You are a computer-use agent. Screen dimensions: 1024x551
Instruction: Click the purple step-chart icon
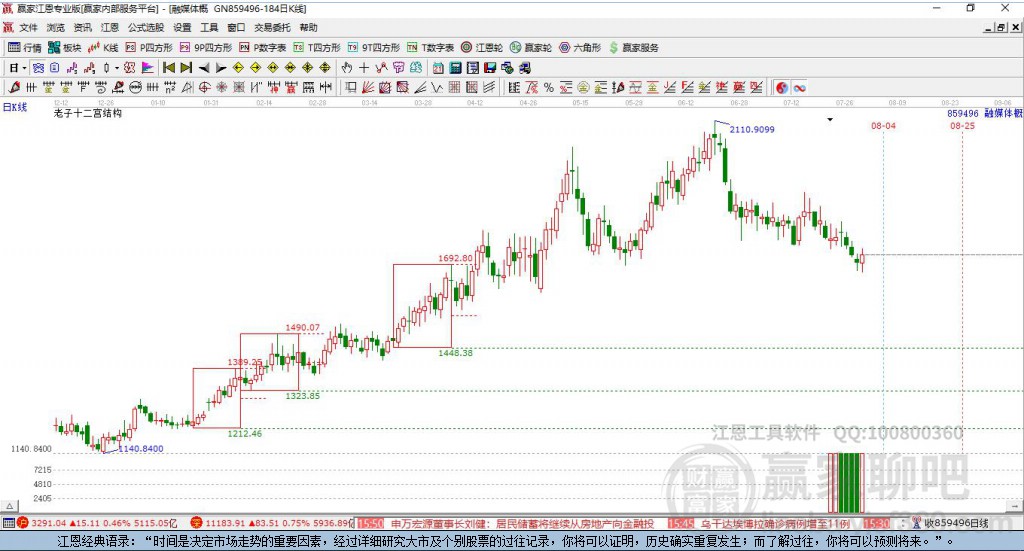pos(72,68)
